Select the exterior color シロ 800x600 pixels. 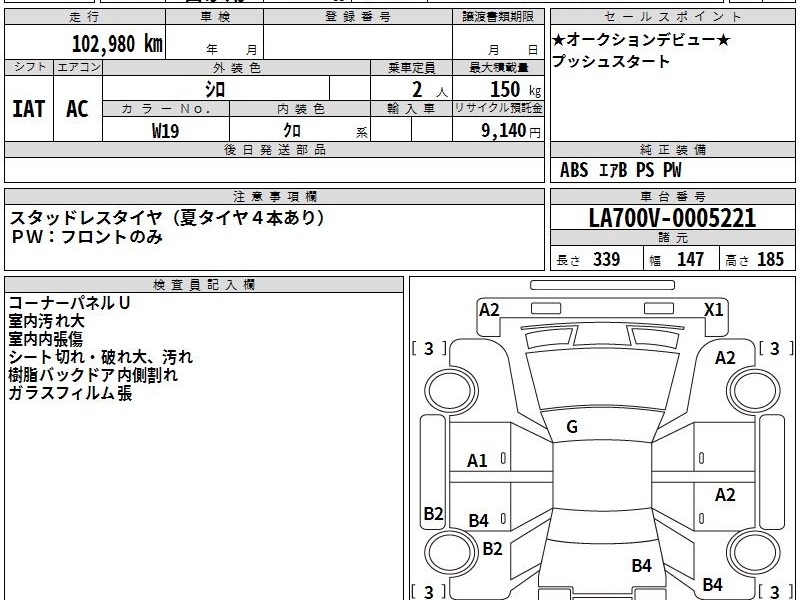[x=215, y=89]
